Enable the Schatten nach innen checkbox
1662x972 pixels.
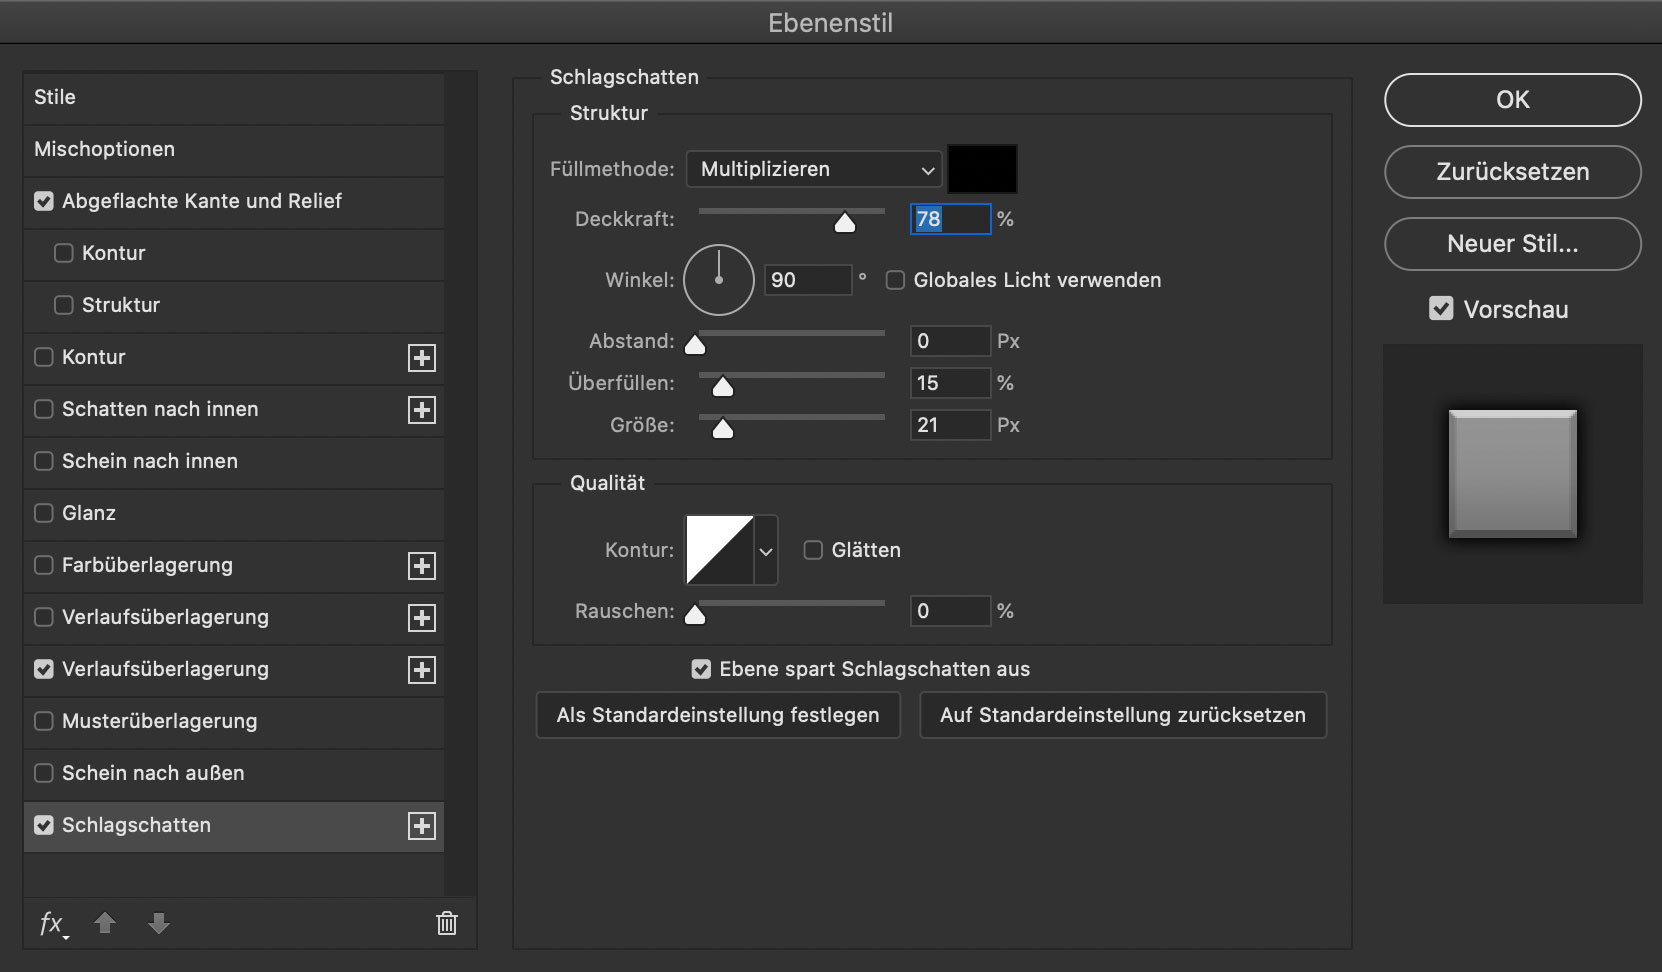pyautogui.click(x=44, y=409)
